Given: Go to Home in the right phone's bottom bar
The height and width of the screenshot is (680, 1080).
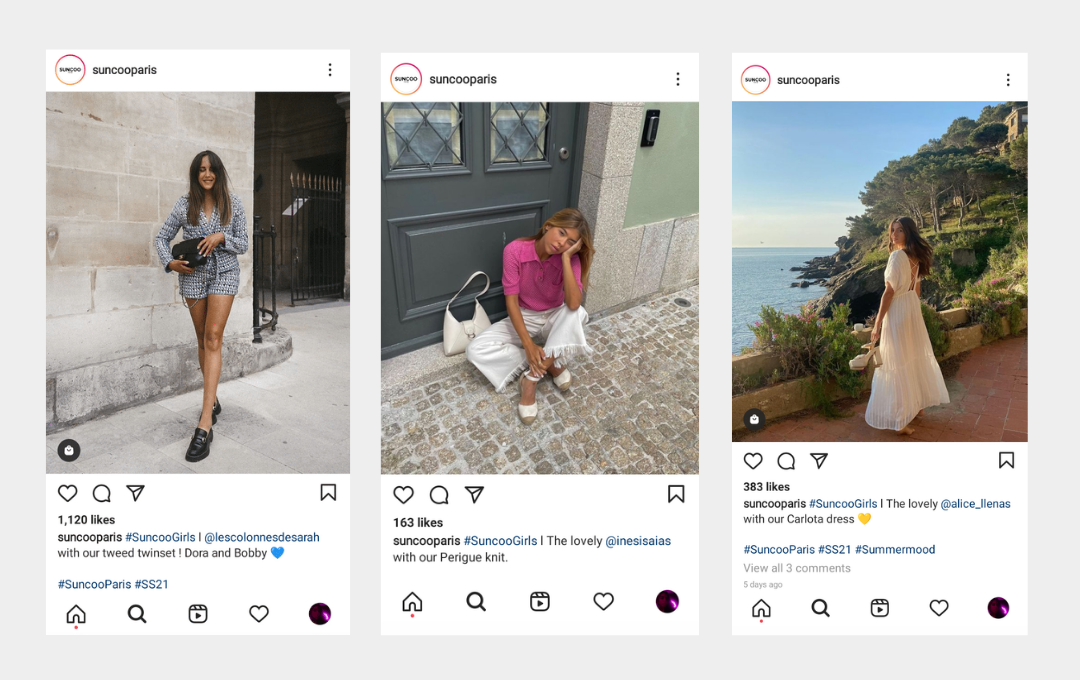Looking at the screenshot, I should tap(761, 608).
